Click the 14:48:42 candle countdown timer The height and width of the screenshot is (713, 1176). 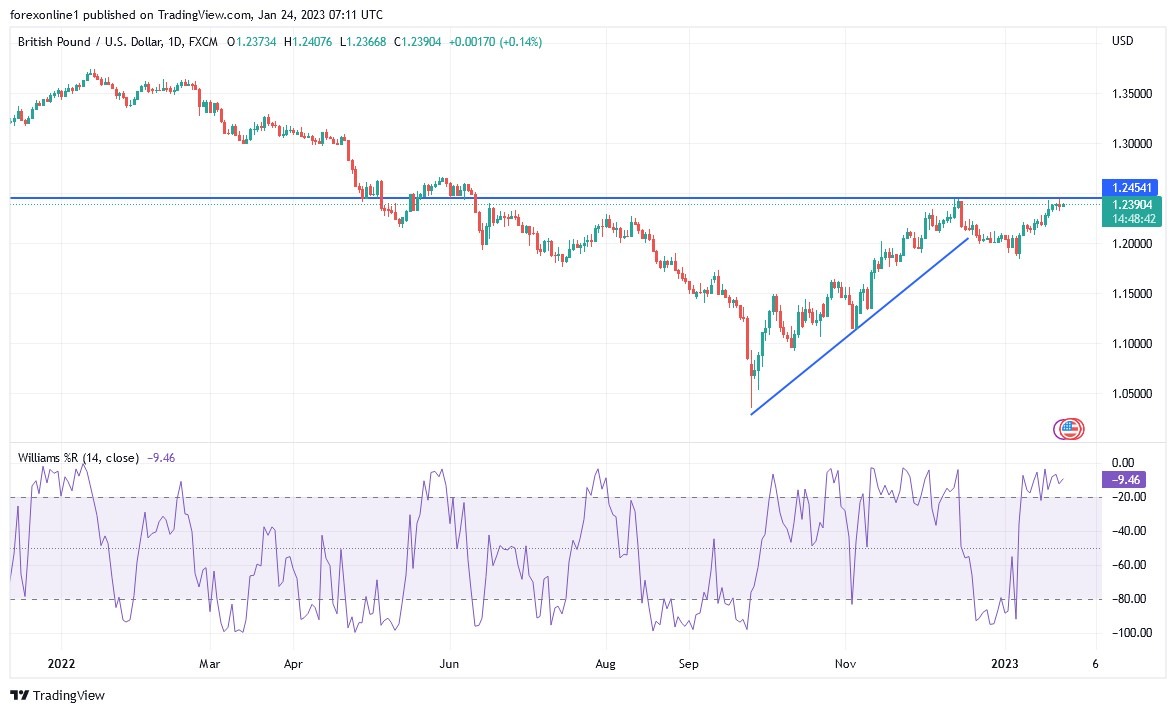pos(1132,219)
